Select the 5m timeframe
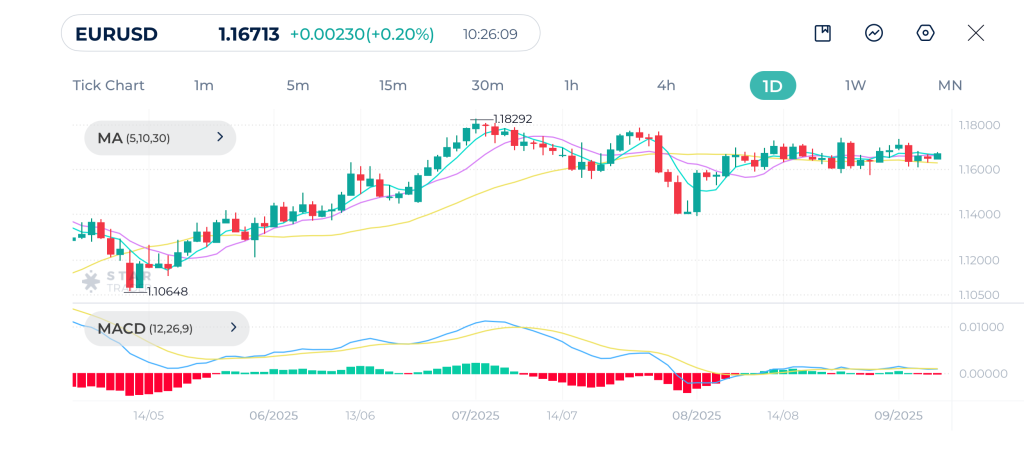Viewport: 1024px width, 452px height. (x=298, y=86)
